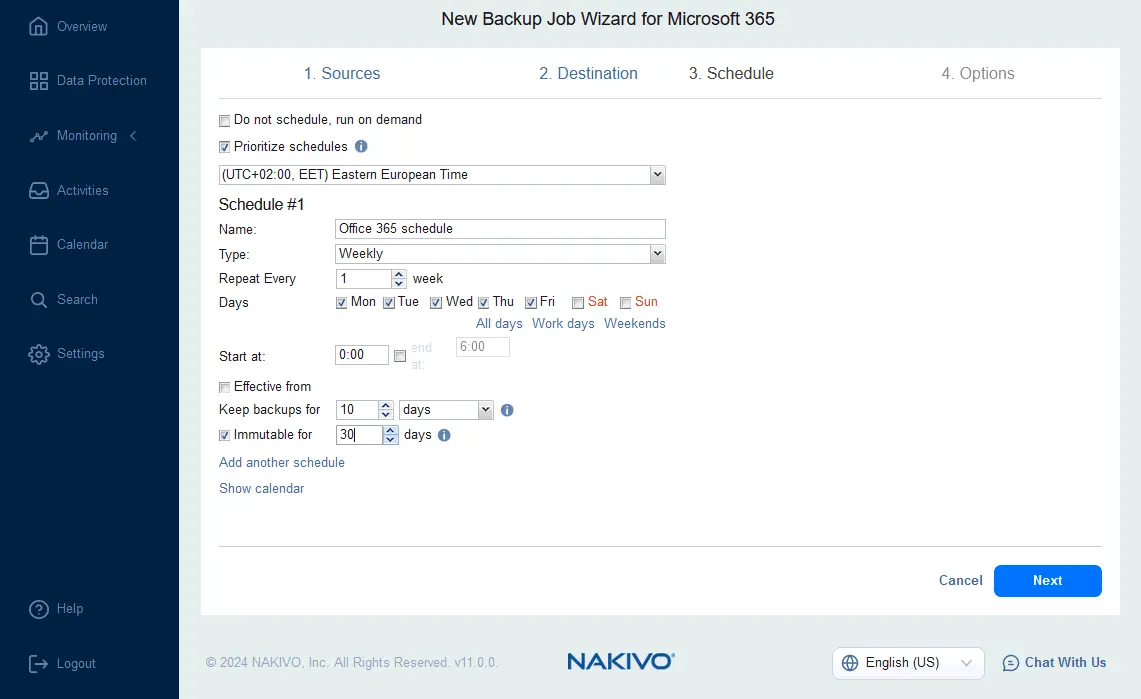Click the Cancel button
Screen dimensions: 1141x699
pos(961,580)
